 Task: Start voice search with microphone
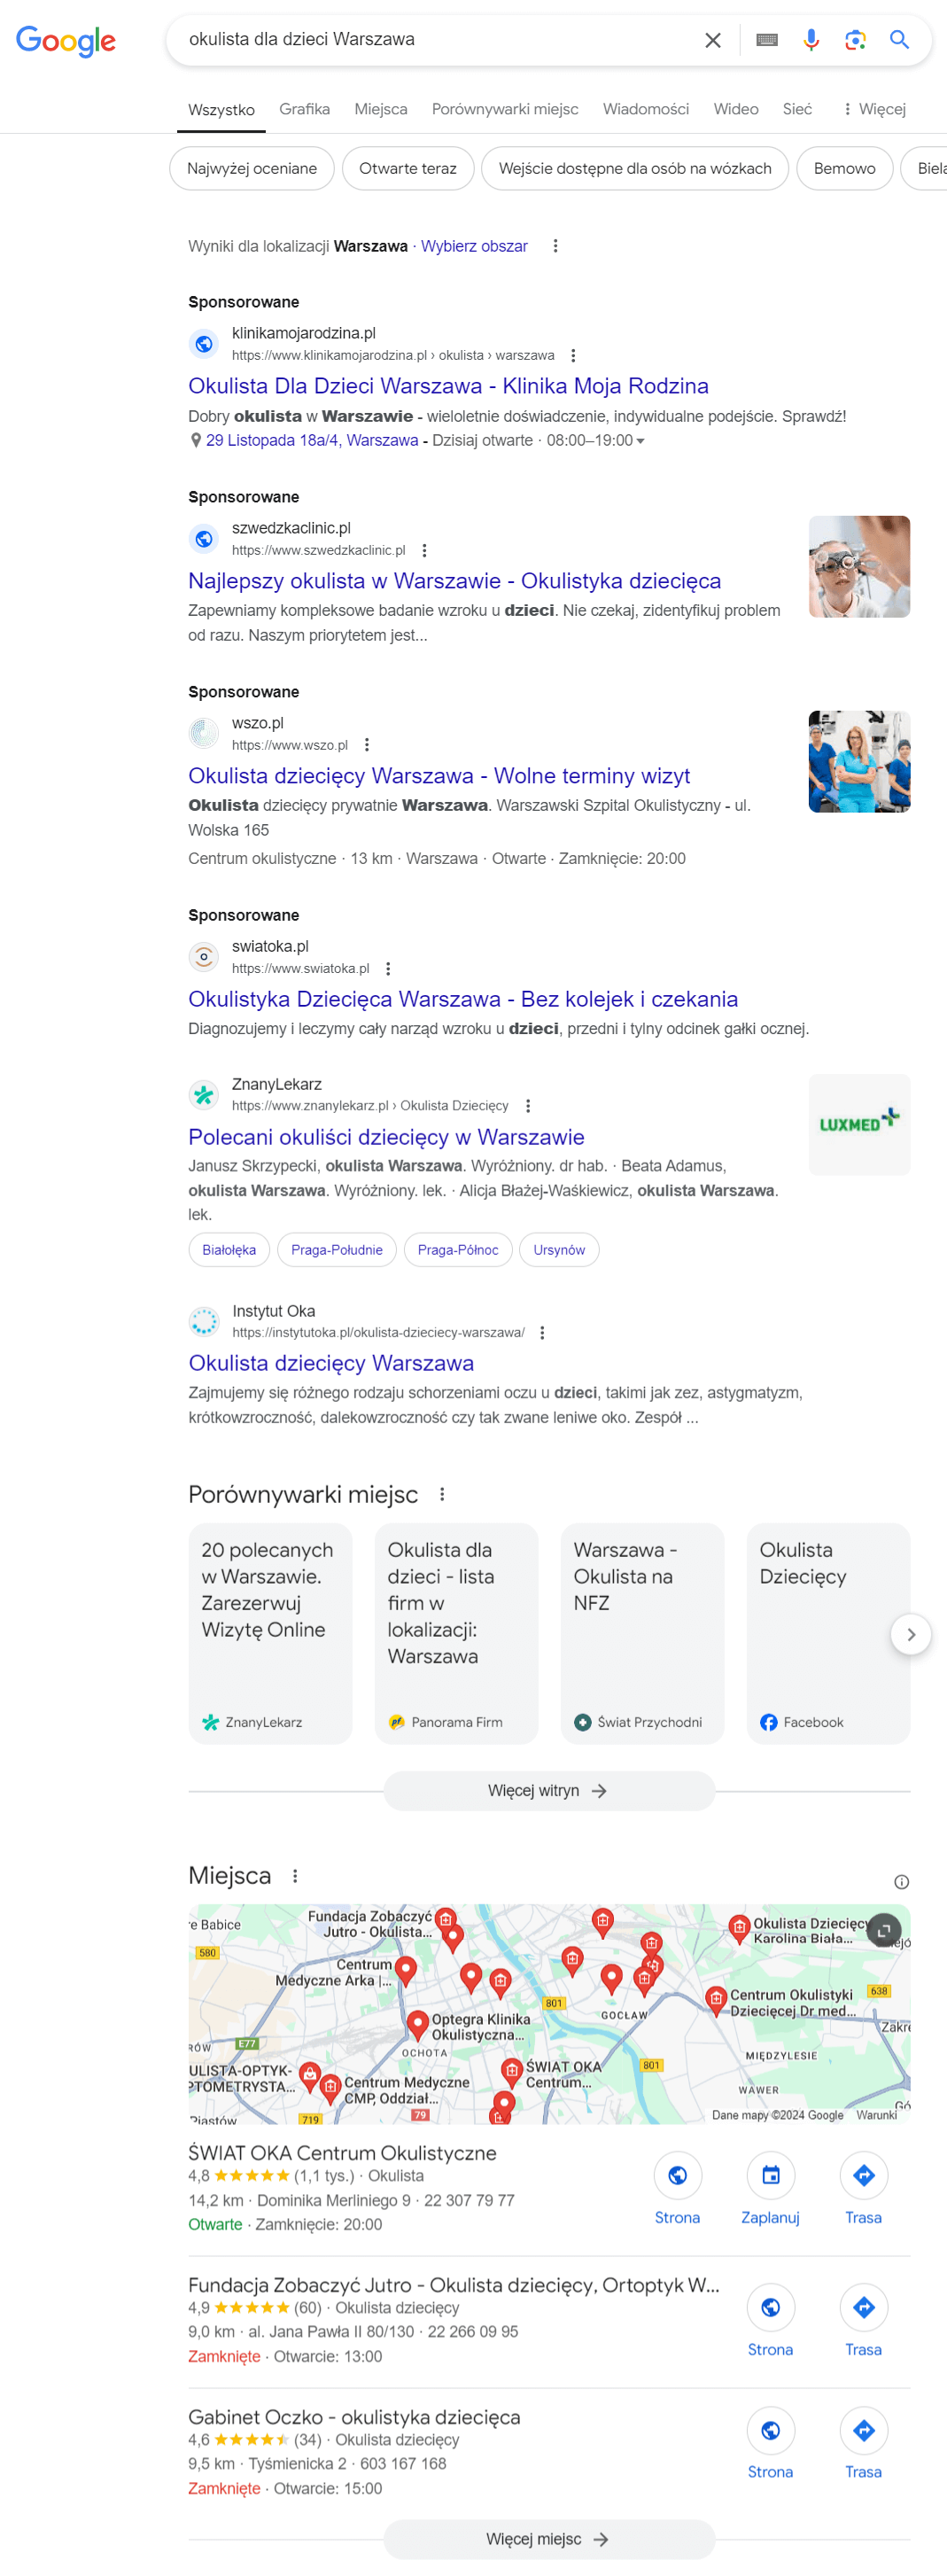[811, 40]
